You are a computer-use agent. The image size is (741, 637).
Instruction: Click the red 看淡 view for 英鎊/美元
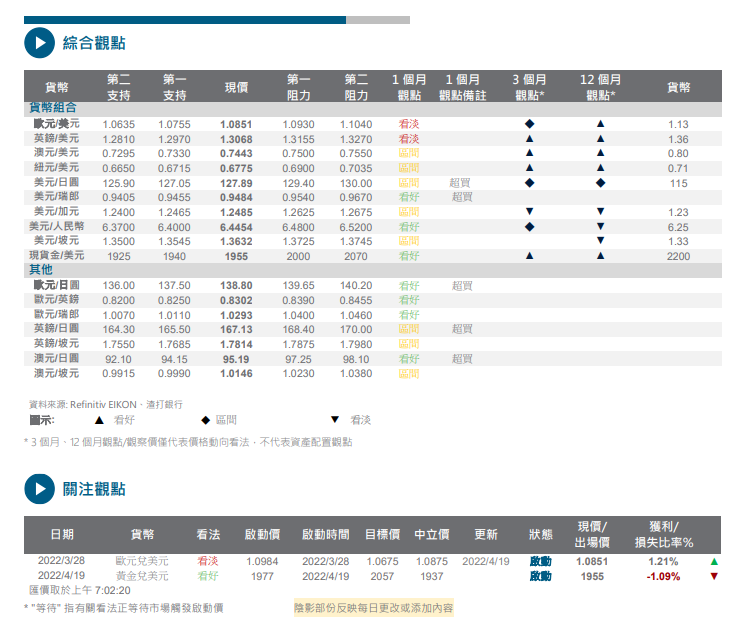408,139
